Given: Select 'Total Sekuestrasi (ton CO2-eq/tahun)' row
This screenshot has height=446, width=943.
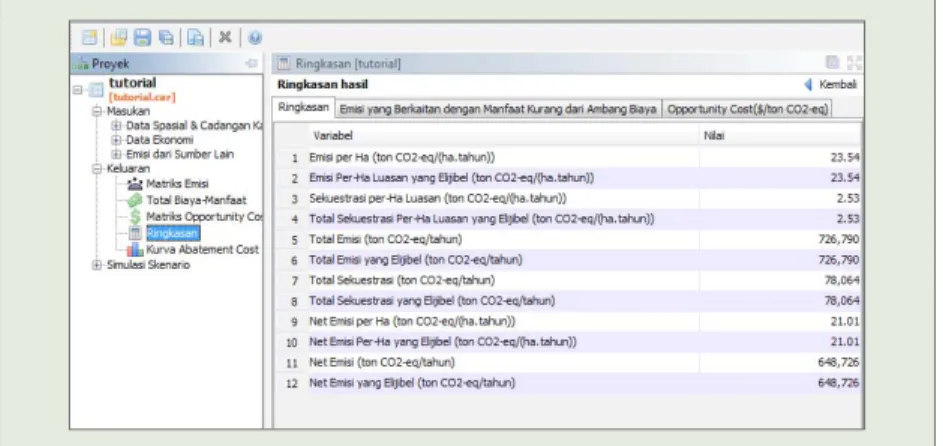Looking at the screenshot, I should coord(402,281).
